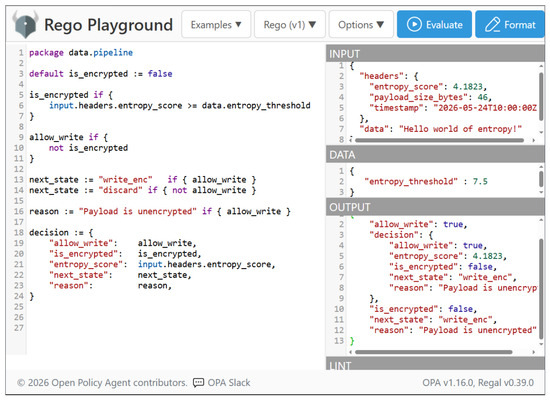
Task: Click the scroll-down arrow of OUTPUT panel
Action: tap(541, 344)
